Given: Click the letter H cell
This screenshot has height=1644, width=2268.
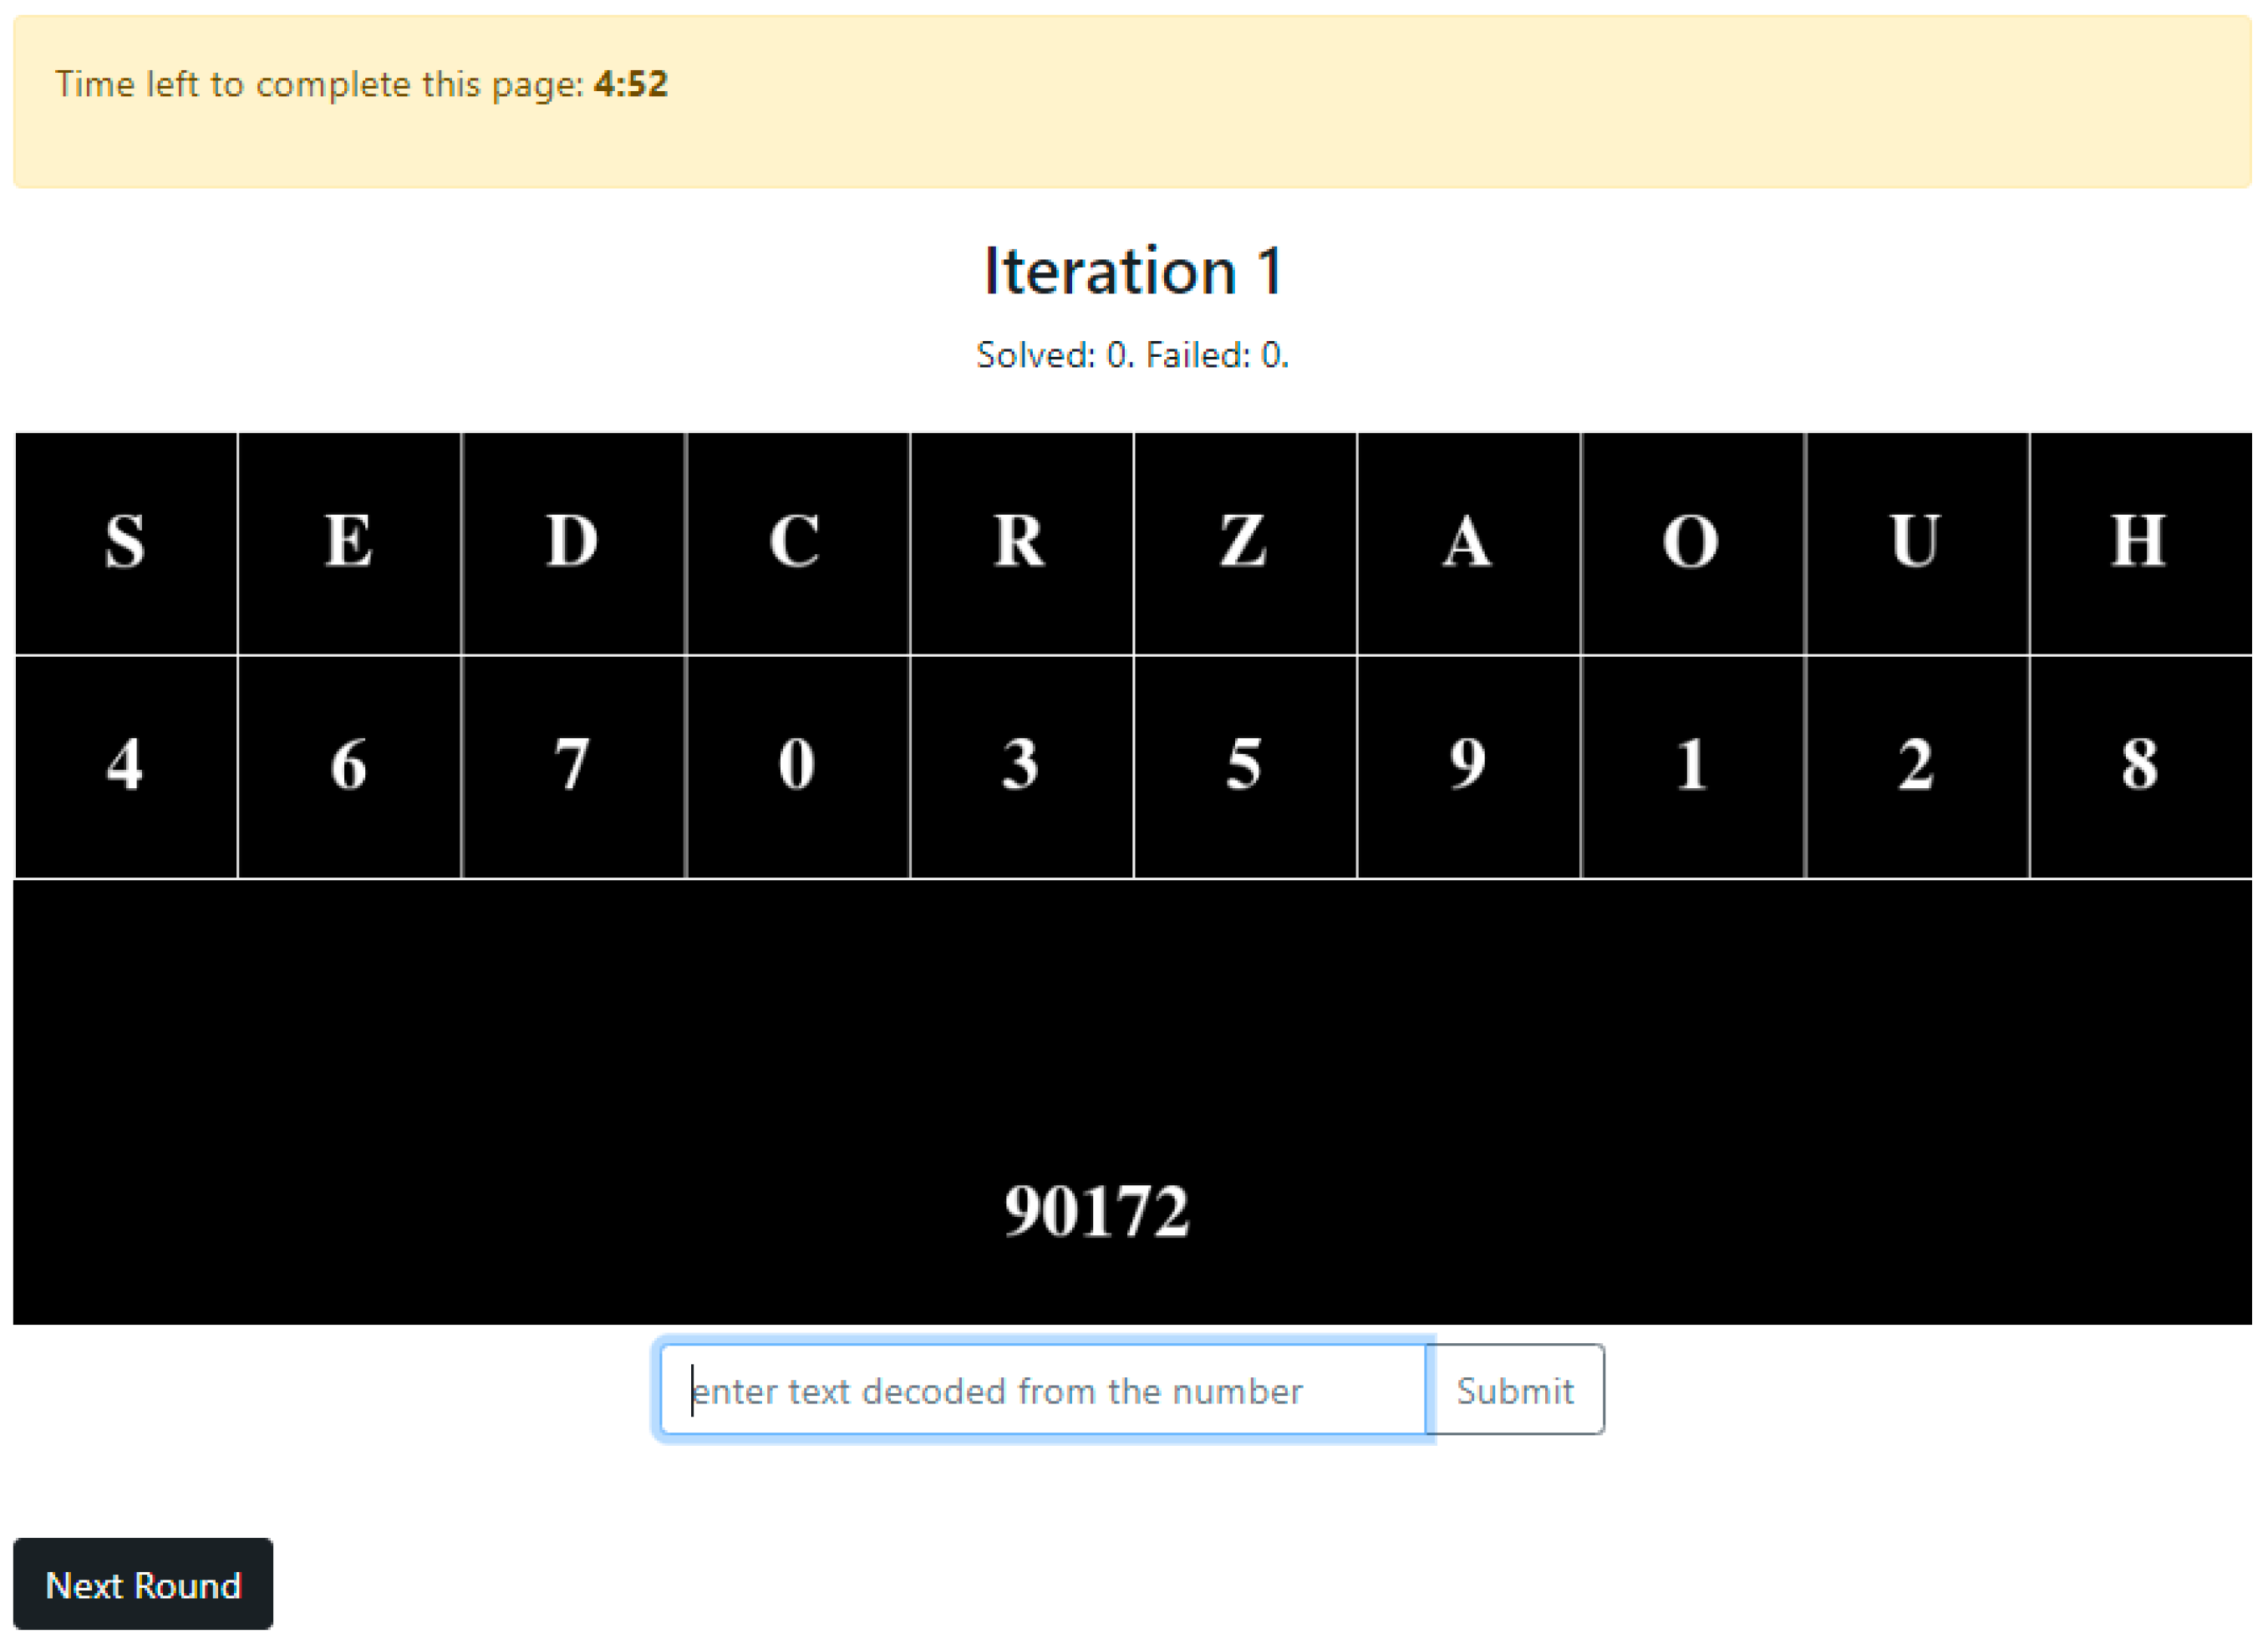Looking at the screenshot, I should point(2140,543).
